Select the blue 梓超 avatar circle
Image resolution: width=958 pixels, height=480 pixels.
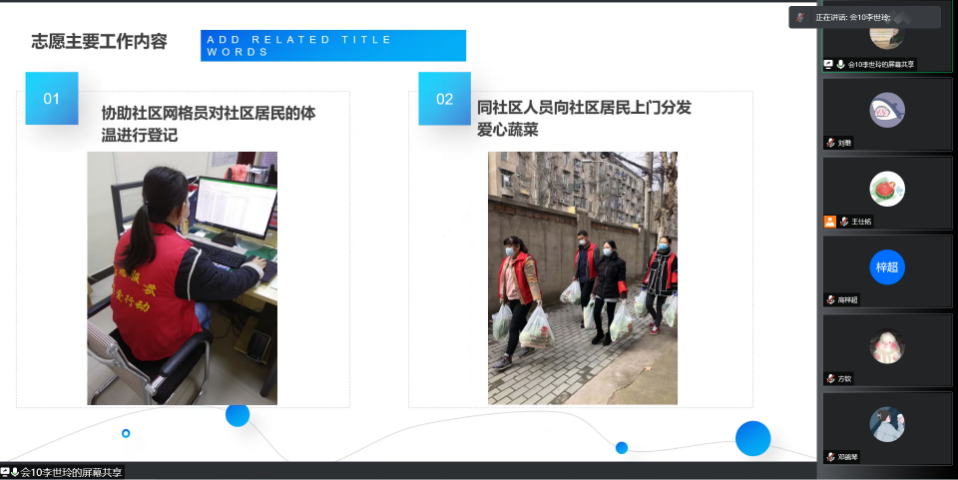pyautogui.click(x=886, y=267)
